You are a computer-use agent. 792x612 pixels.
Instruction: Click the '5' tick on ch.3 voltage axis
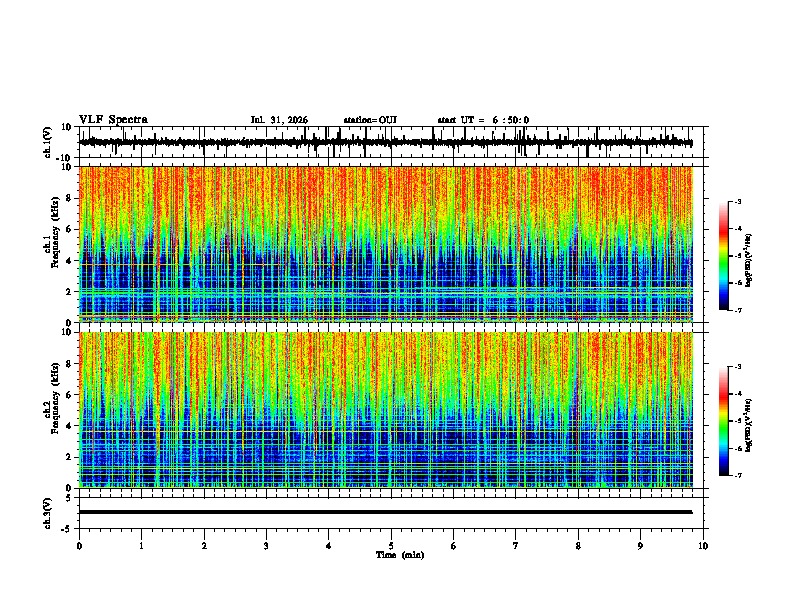click(70, 498)
